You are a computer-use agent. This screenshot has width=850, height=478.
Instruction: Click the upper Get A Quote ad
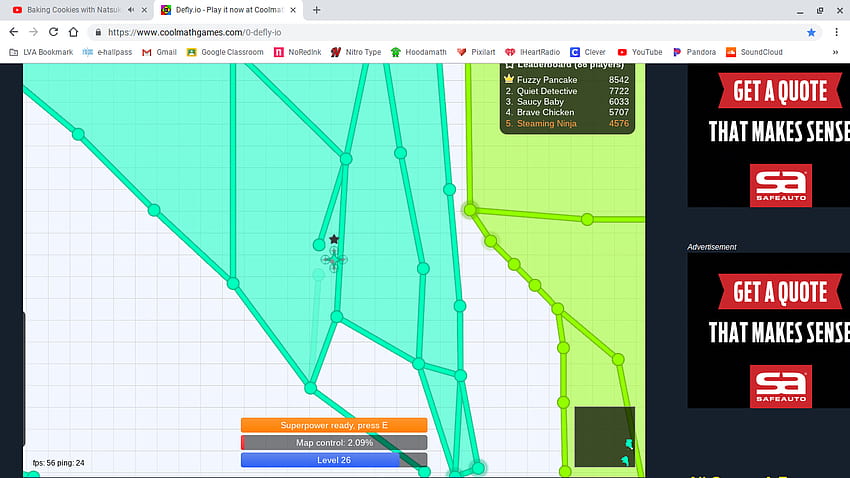[x=769, y=135]
